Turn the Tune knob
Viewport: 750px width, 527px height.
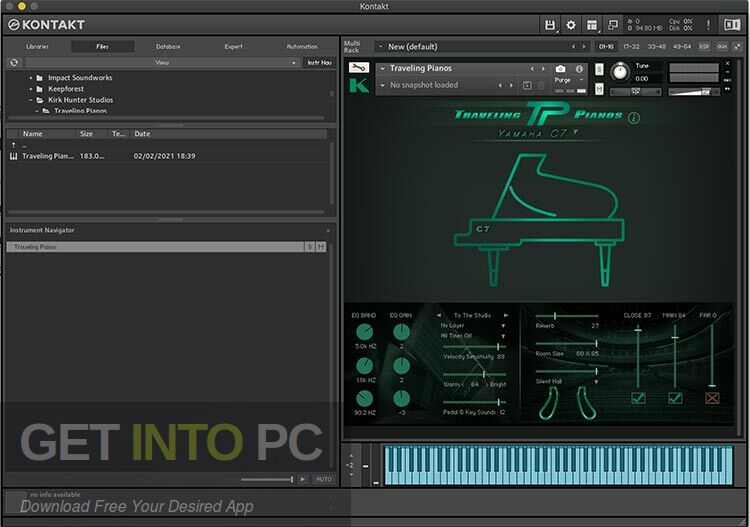pos(620,72)
